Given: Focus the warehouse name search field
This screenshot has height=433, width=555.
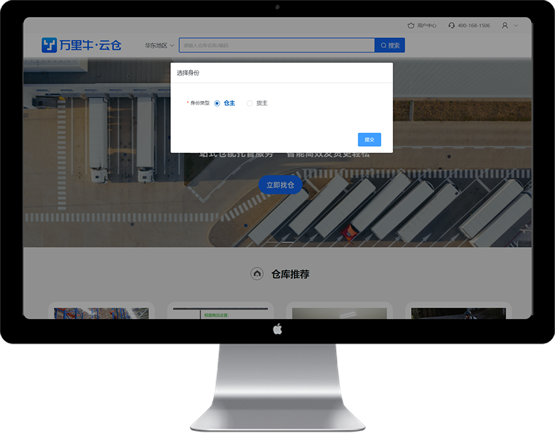Looking at the screenshot, I should (x=277, y=45).
